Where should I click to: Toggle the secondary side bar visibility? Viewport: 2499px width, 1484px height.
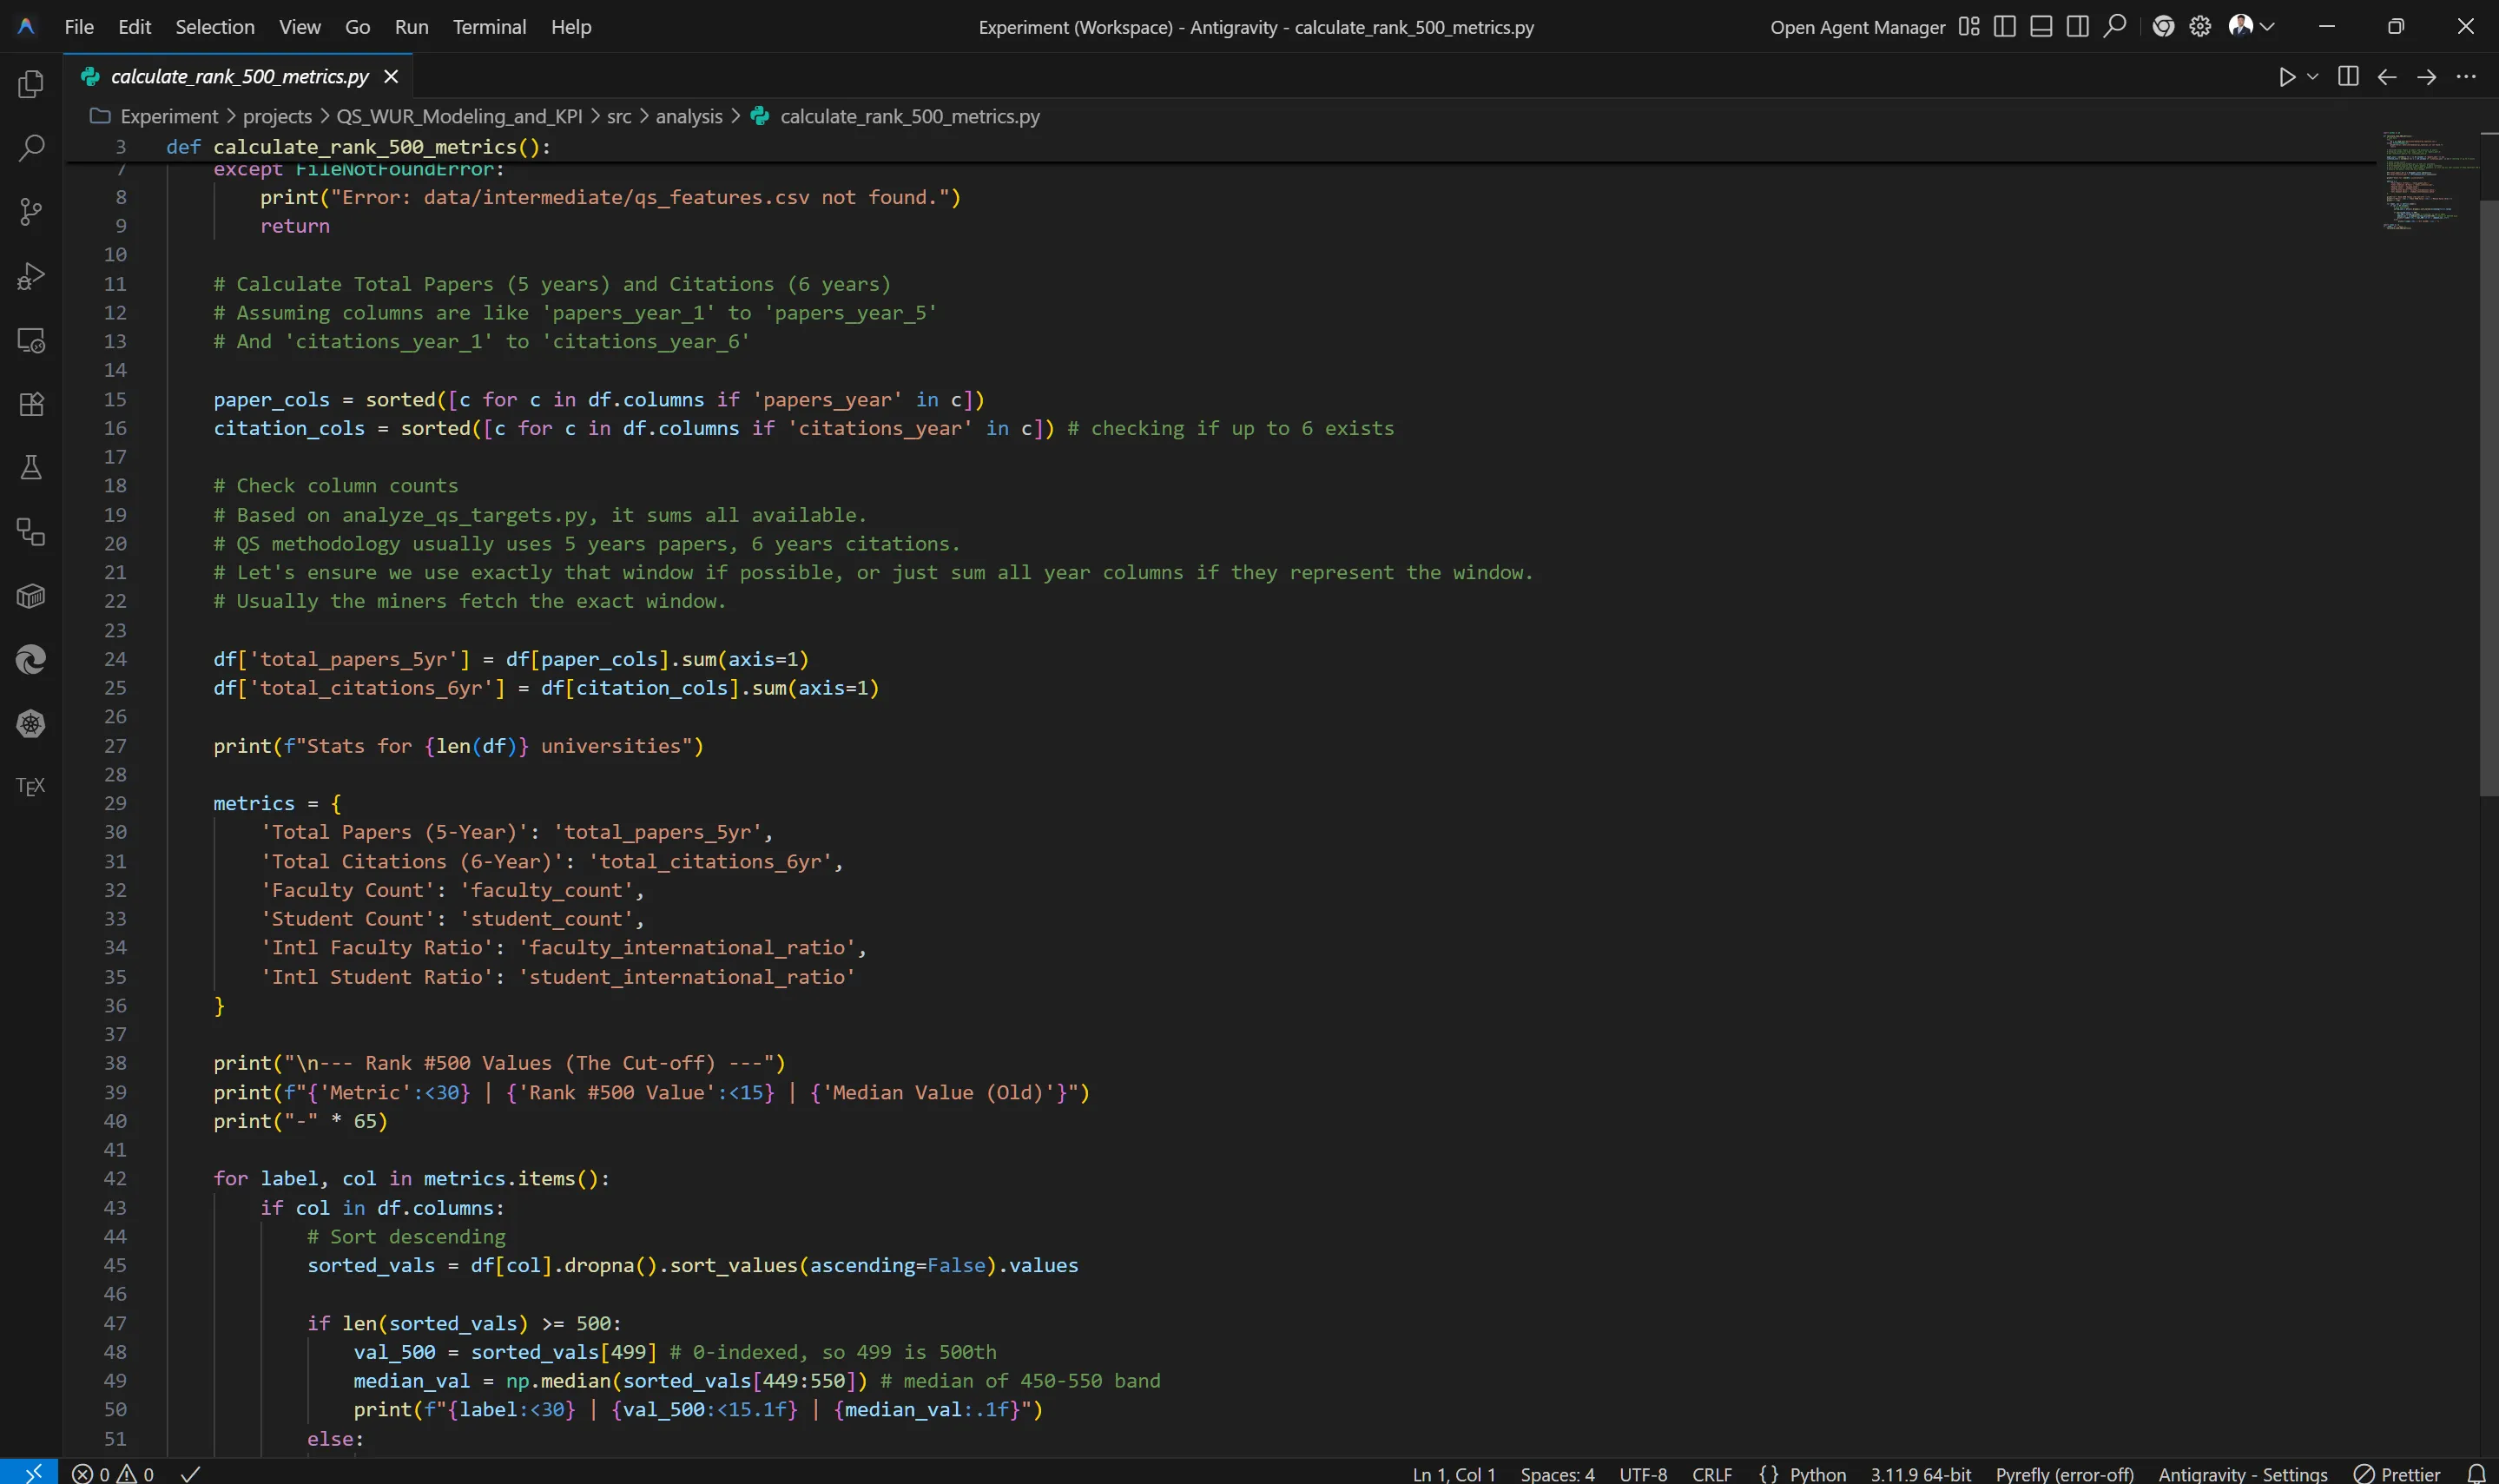(2077, 26)
